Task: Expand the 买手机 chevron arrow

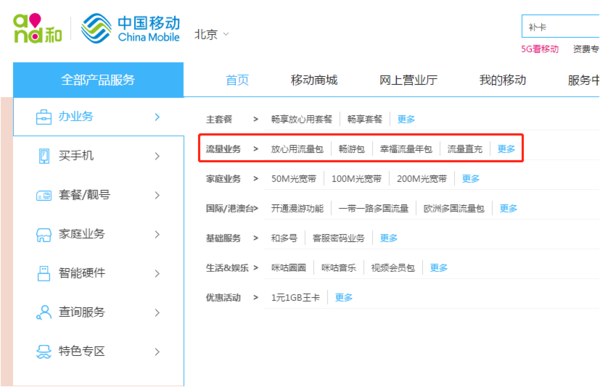Action: pos(157,156)
